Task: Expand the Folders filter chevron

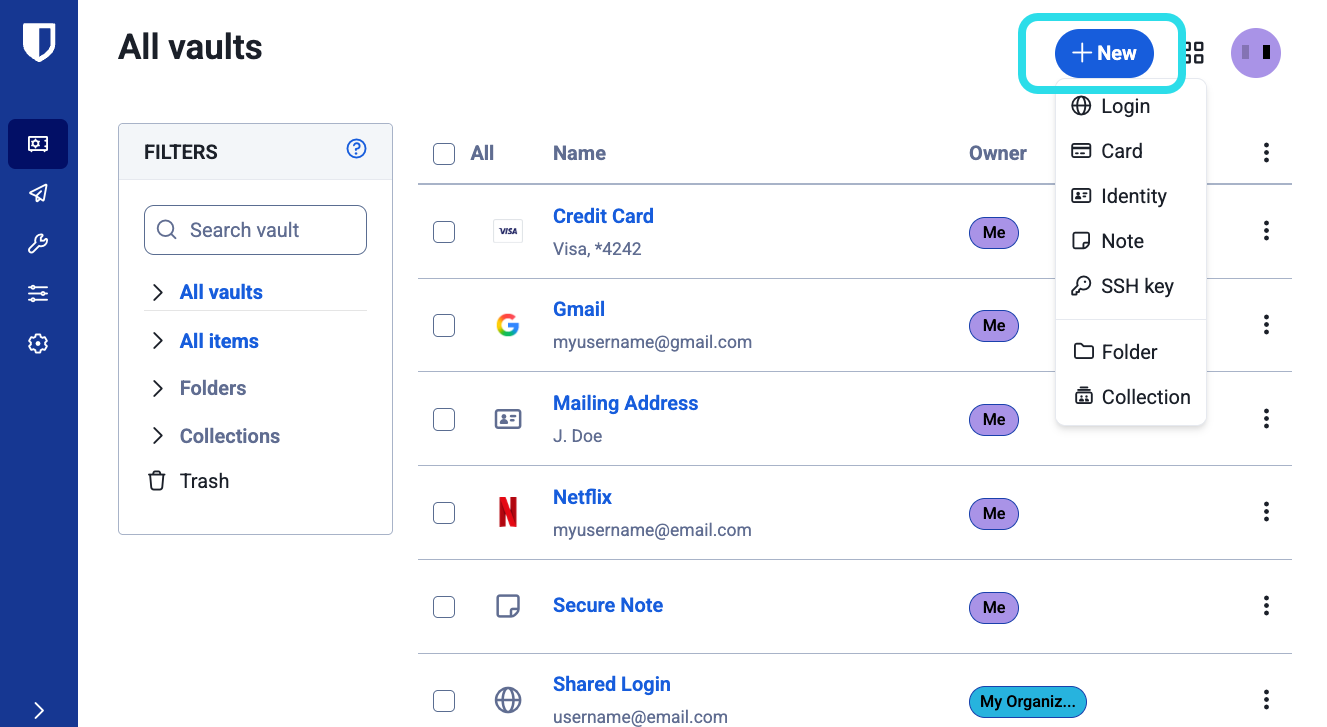Action: (157, 388)
